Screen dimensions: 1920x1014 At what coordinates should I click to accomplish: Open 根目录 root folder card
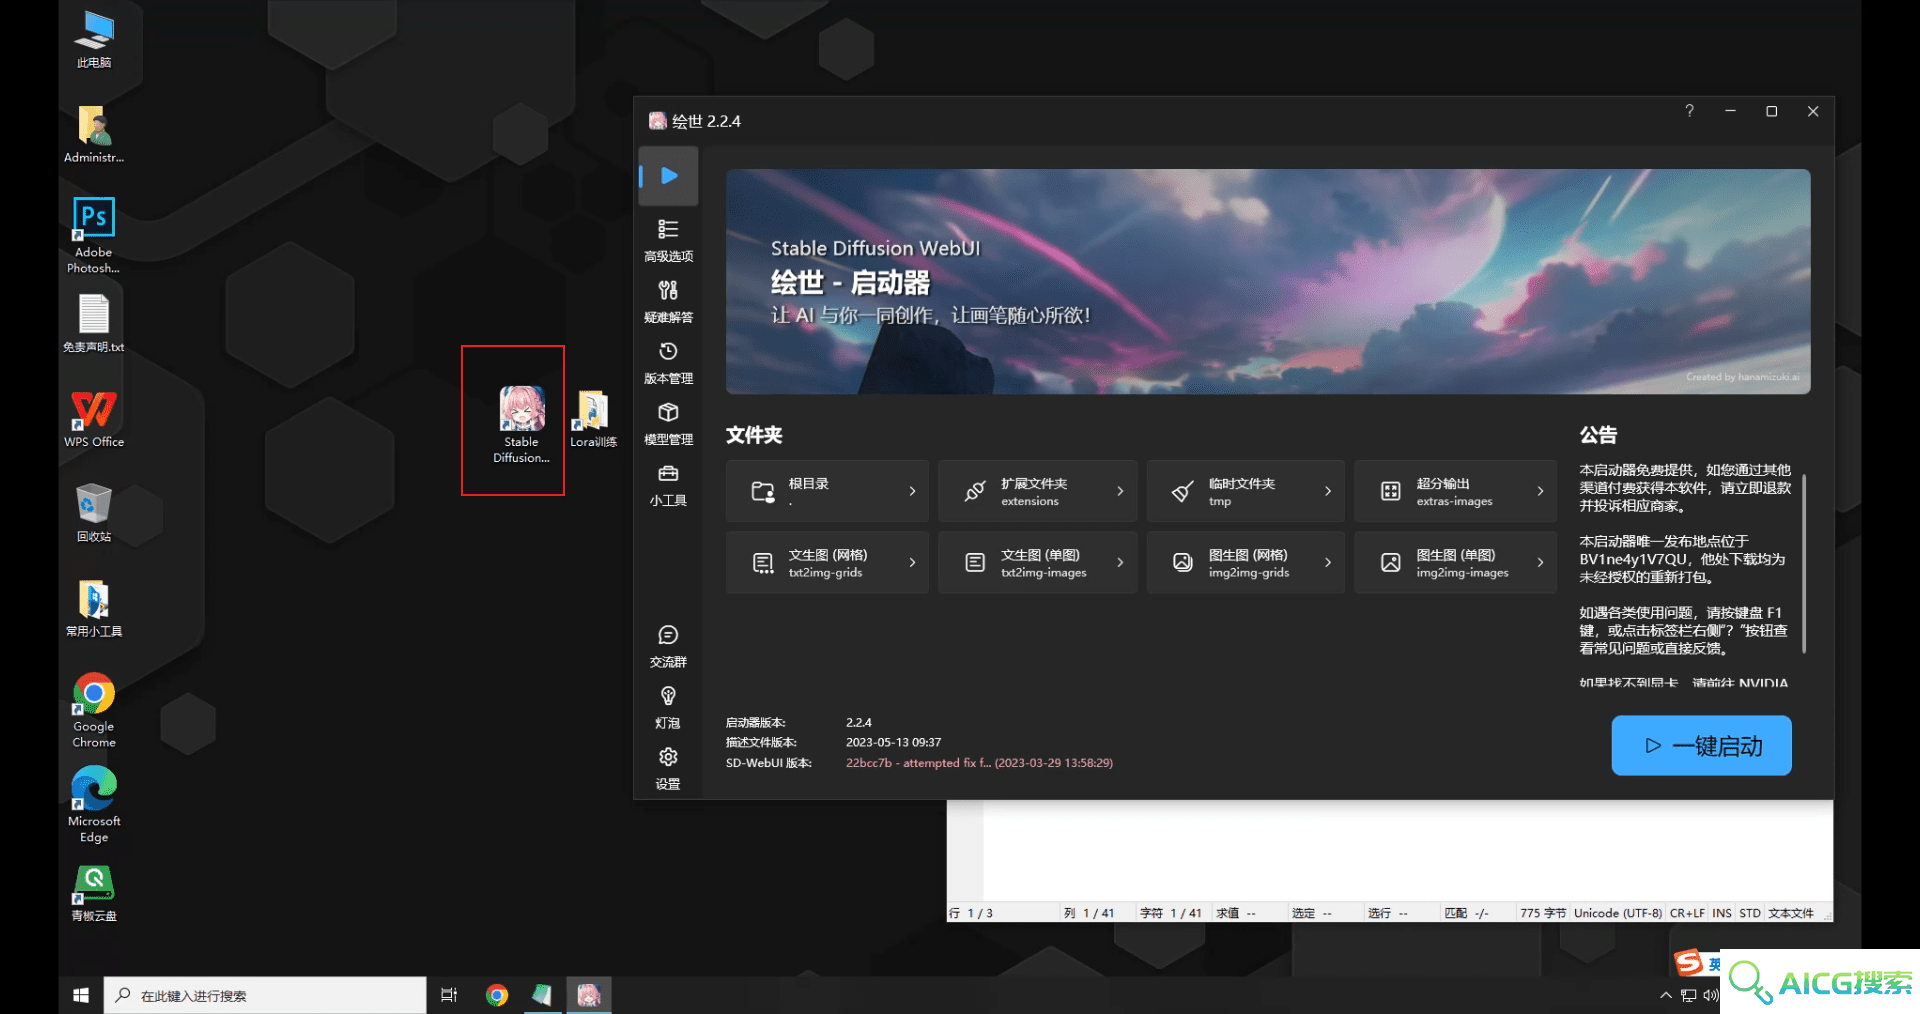click(828, 491)
